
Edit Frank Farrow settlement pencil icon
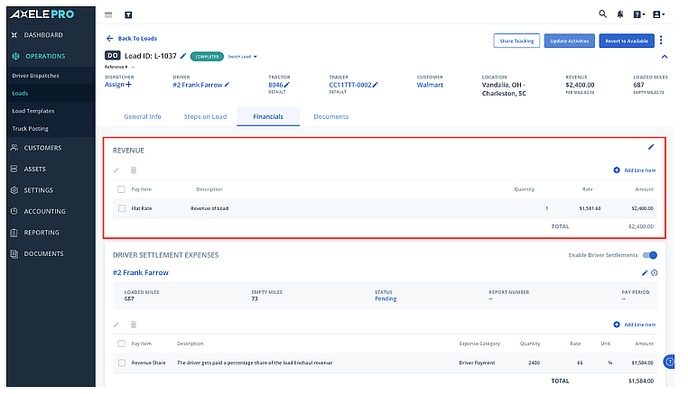pos(645,272)
